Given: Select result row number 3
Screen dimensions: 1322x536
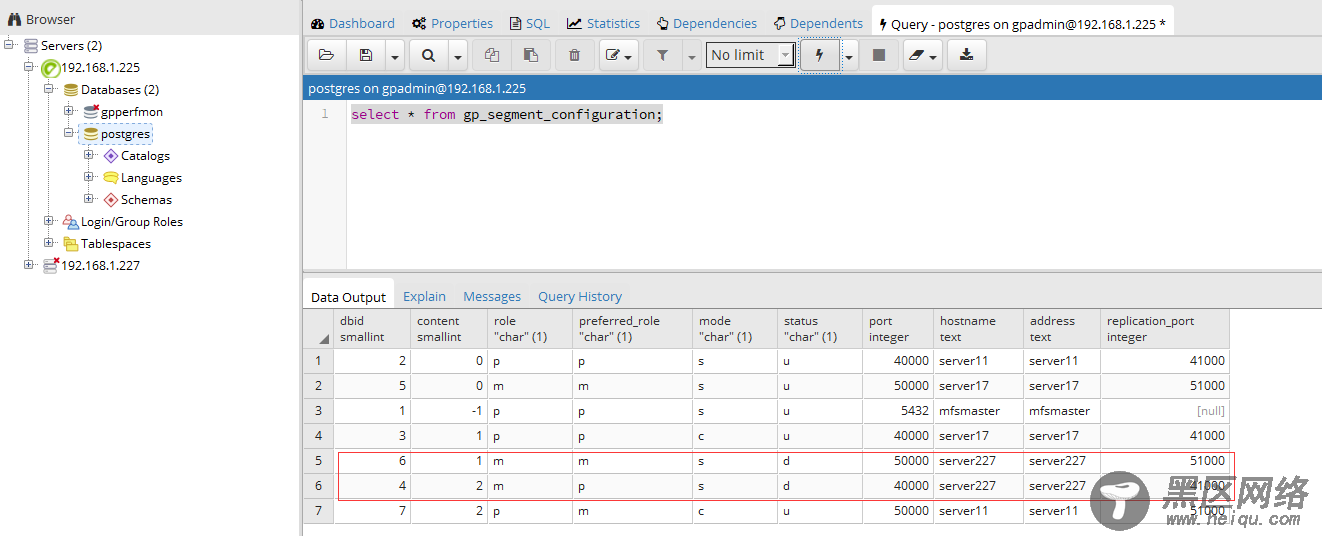Looking at the screenshot, I should click(x=318, y=411).
